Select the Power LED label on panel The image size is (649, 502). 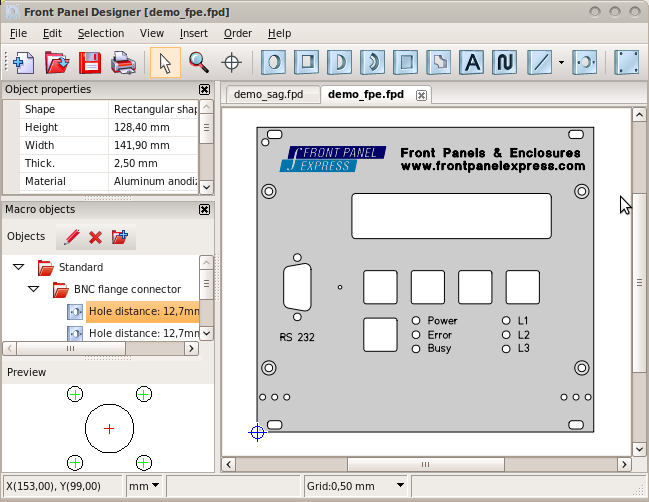[x=442, y=321]
